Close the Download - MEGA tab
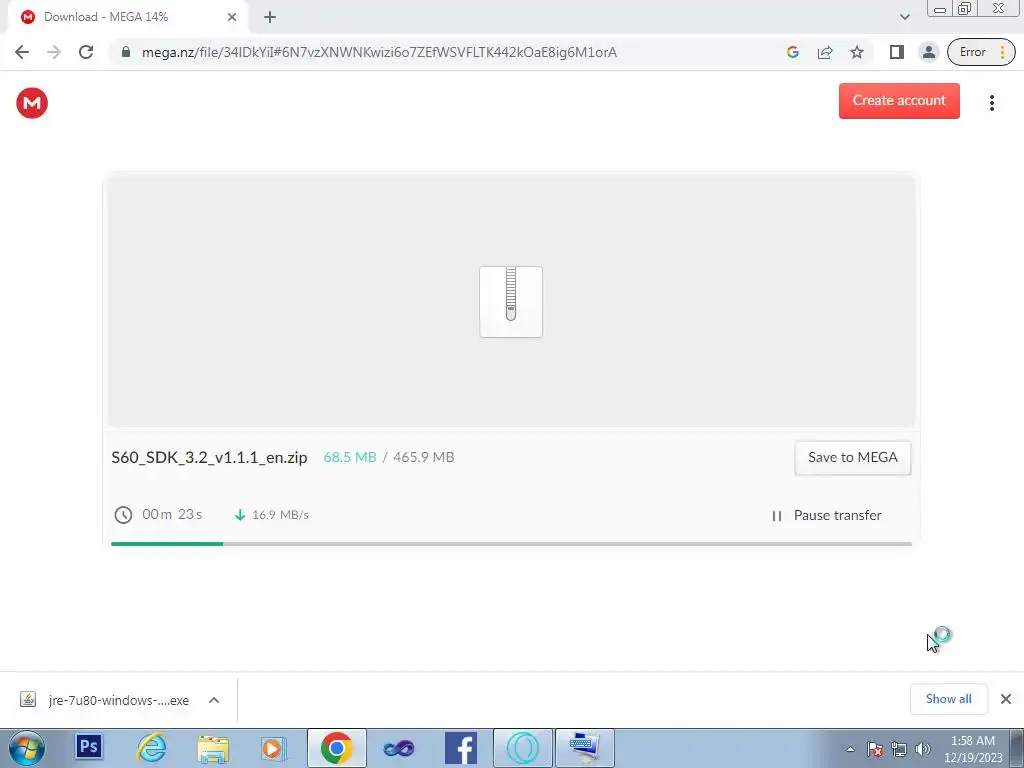The width and height of the screenshot is (1024, 768). click(x=232, y=17)
